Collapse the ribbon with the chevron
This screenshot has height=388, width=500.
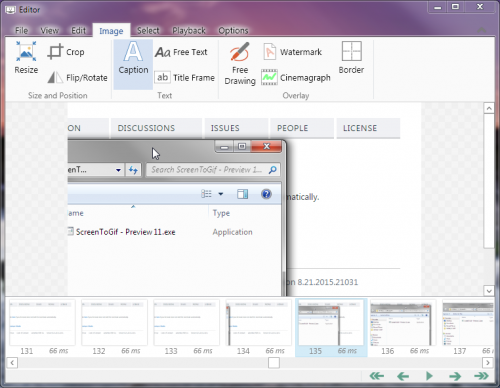(481, 30)
